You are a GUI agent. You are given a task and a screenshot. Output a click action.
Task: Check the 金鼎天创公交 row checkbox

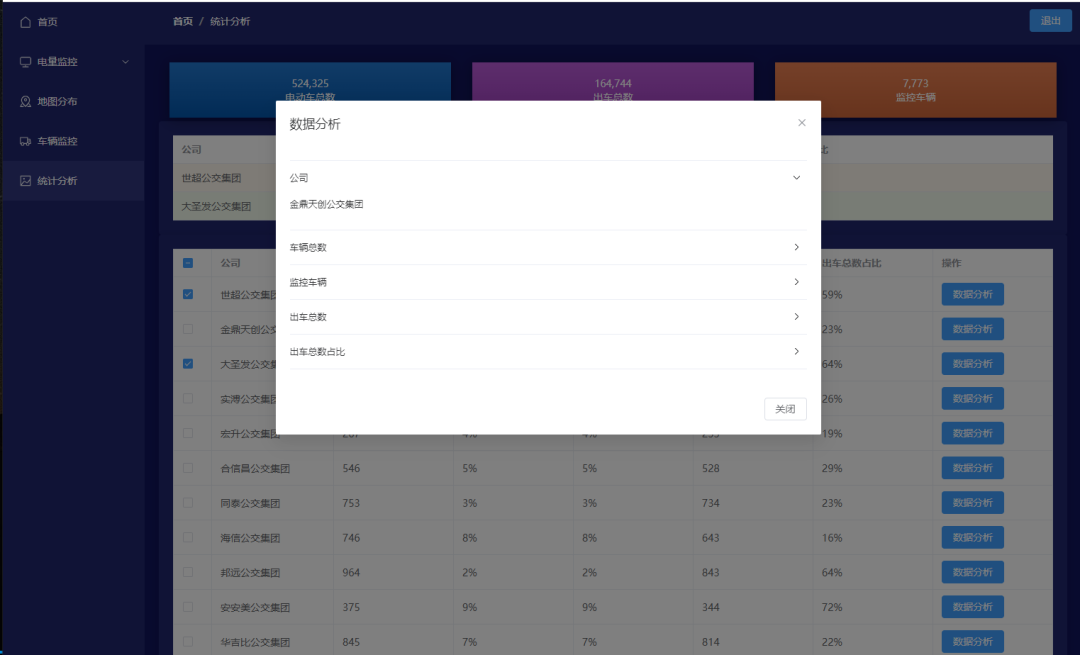click(188, 329)
